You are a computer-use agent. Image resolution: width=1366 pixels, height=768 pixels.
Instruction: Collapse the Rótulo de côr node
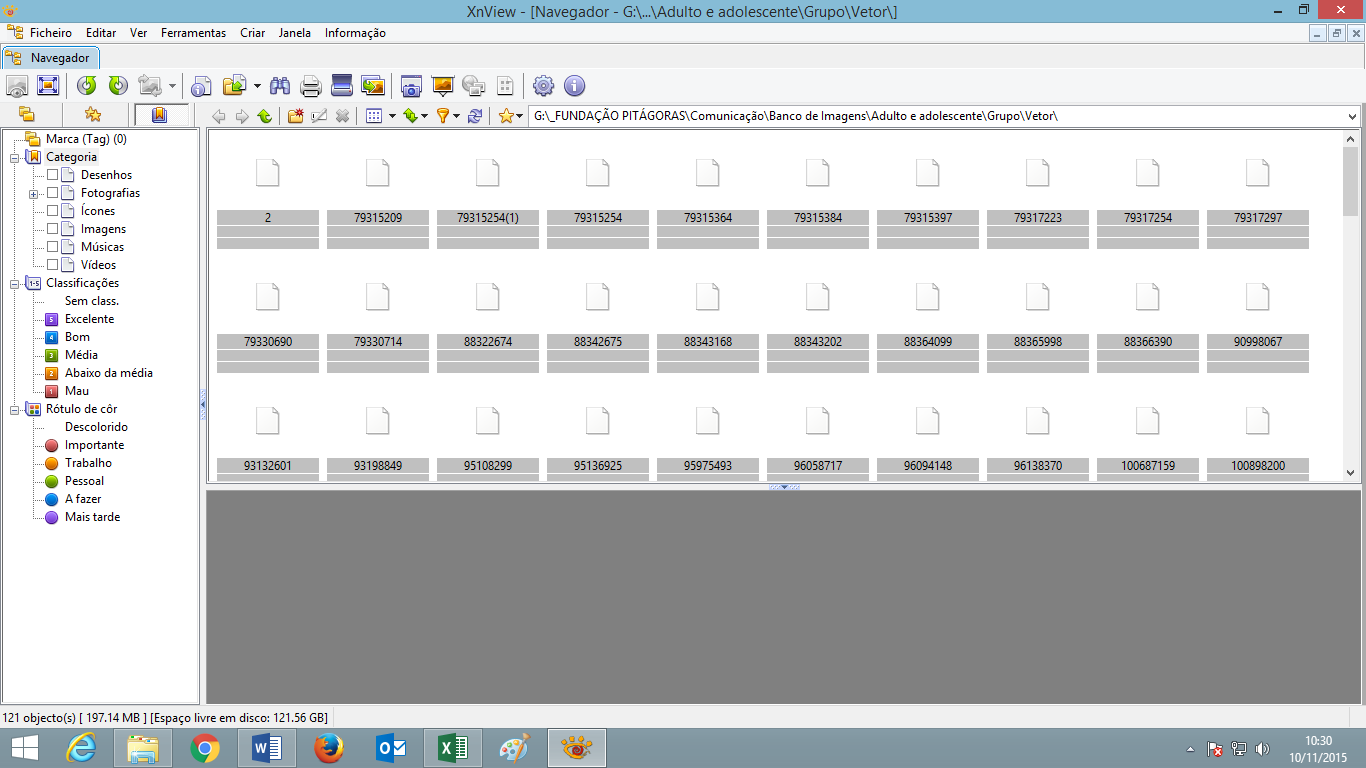(x=15, y=409)
